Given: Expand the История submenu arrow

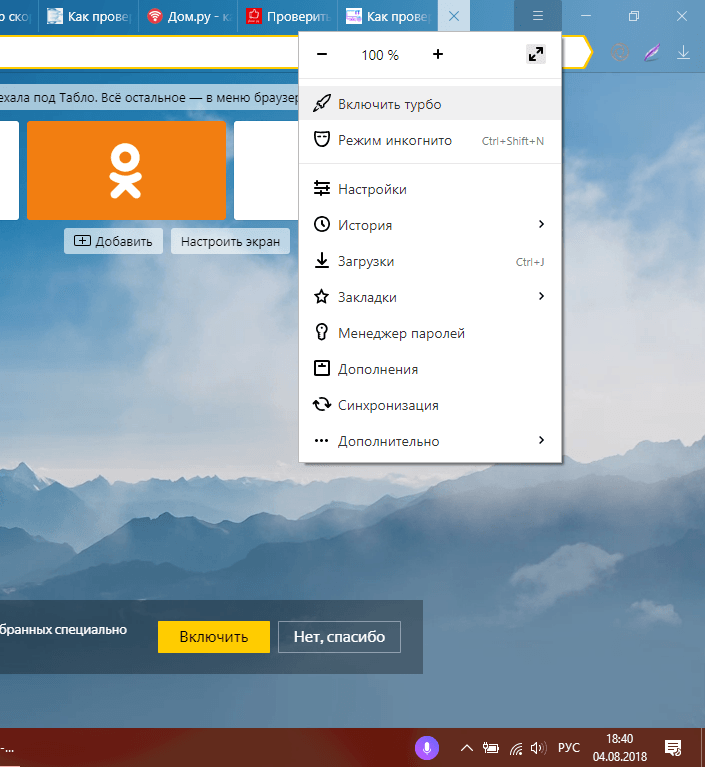Looking at the screenshot, I should click(x=541, y=224).
